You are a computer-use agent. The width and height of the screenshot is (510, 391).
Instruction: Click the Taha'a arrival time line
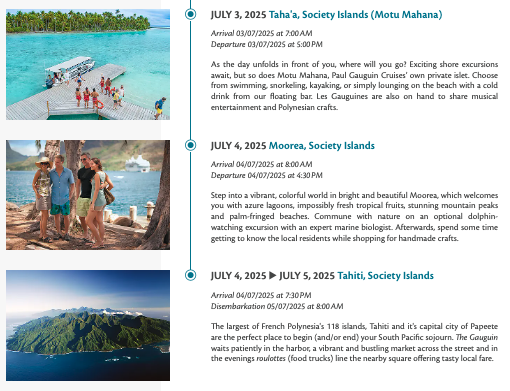tap(261, 33)
